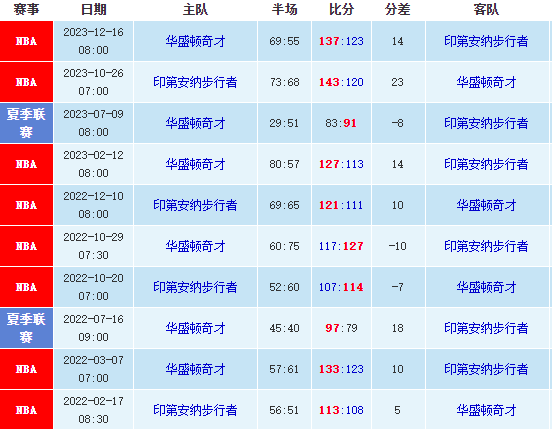
Task: Select 华盛顿奇才 in the 2023-07-09 summer league row
Action: tap(195, 123)
